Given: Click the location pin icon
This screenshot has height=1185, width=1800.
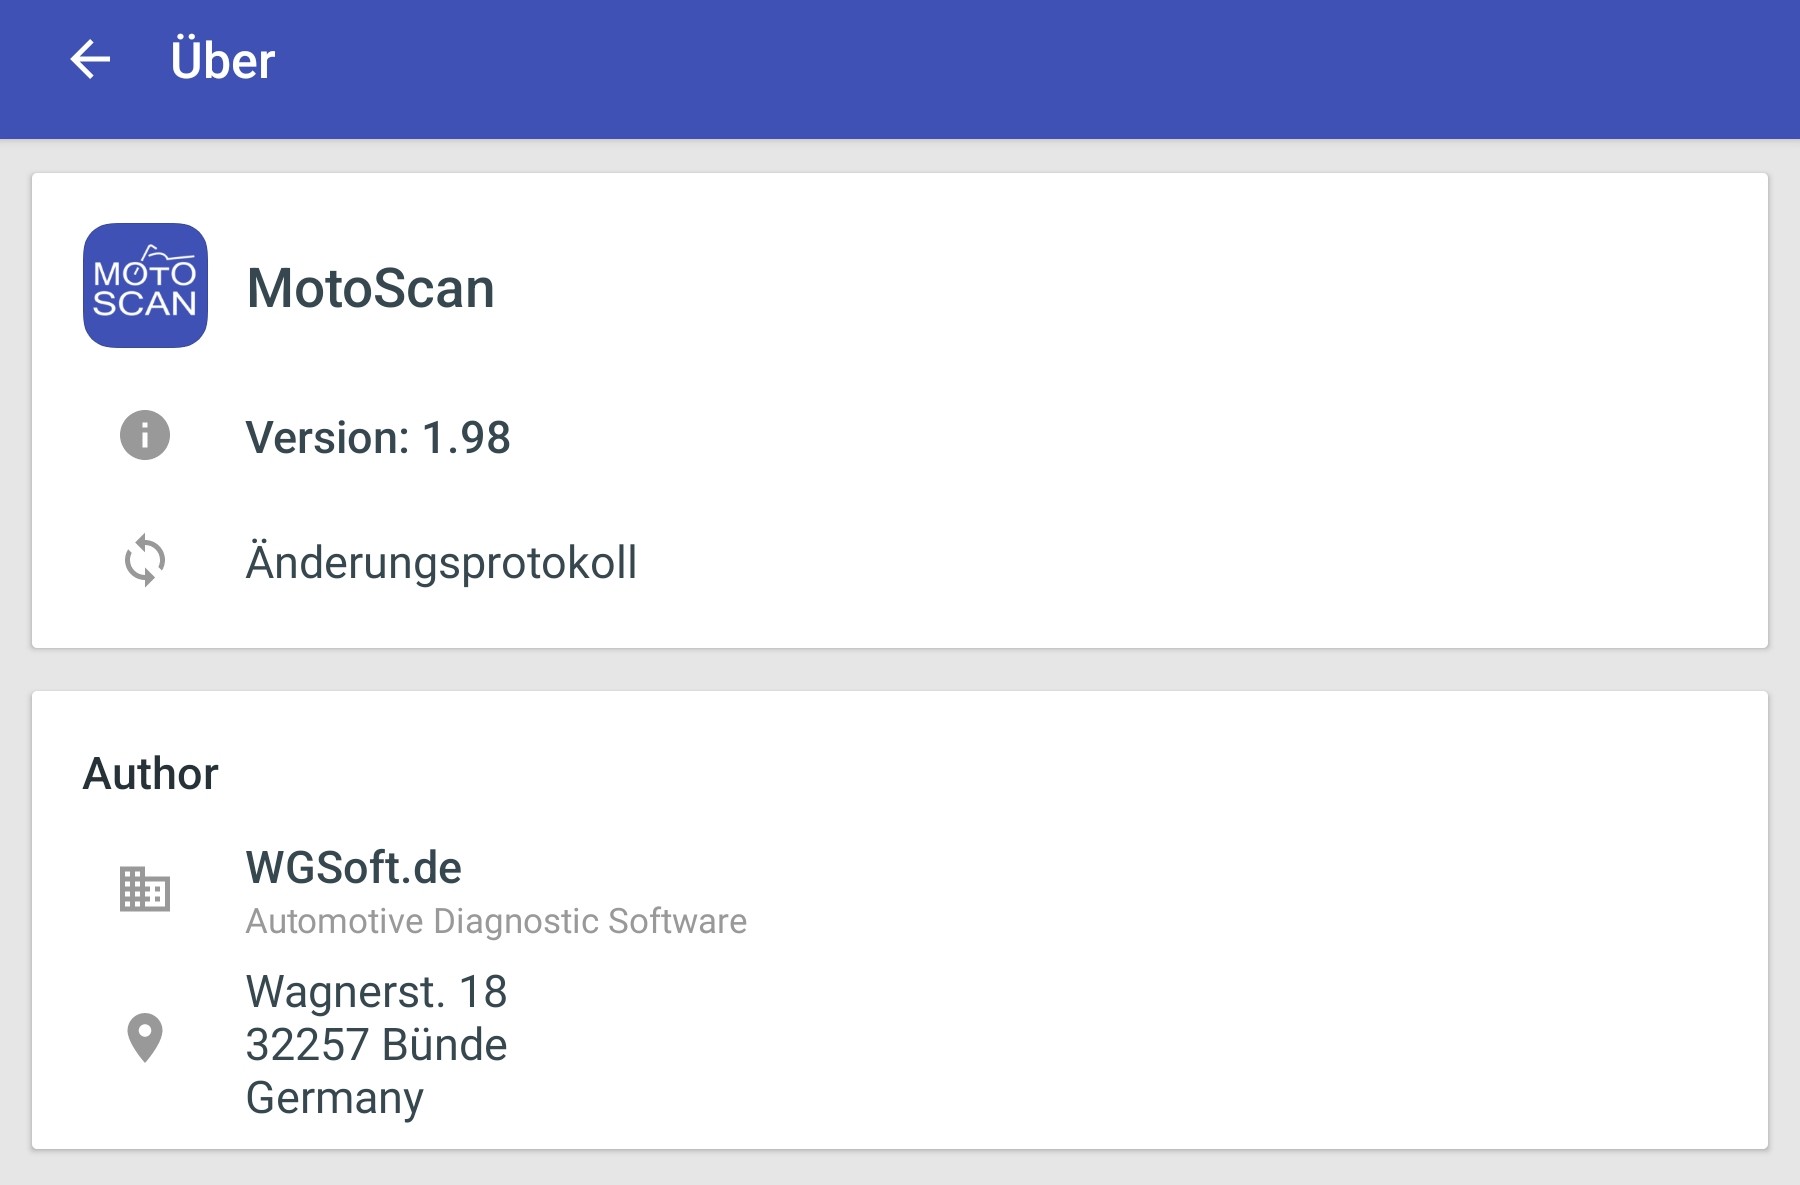Looking at the screenshot, I should click(x=145, y=1038).
